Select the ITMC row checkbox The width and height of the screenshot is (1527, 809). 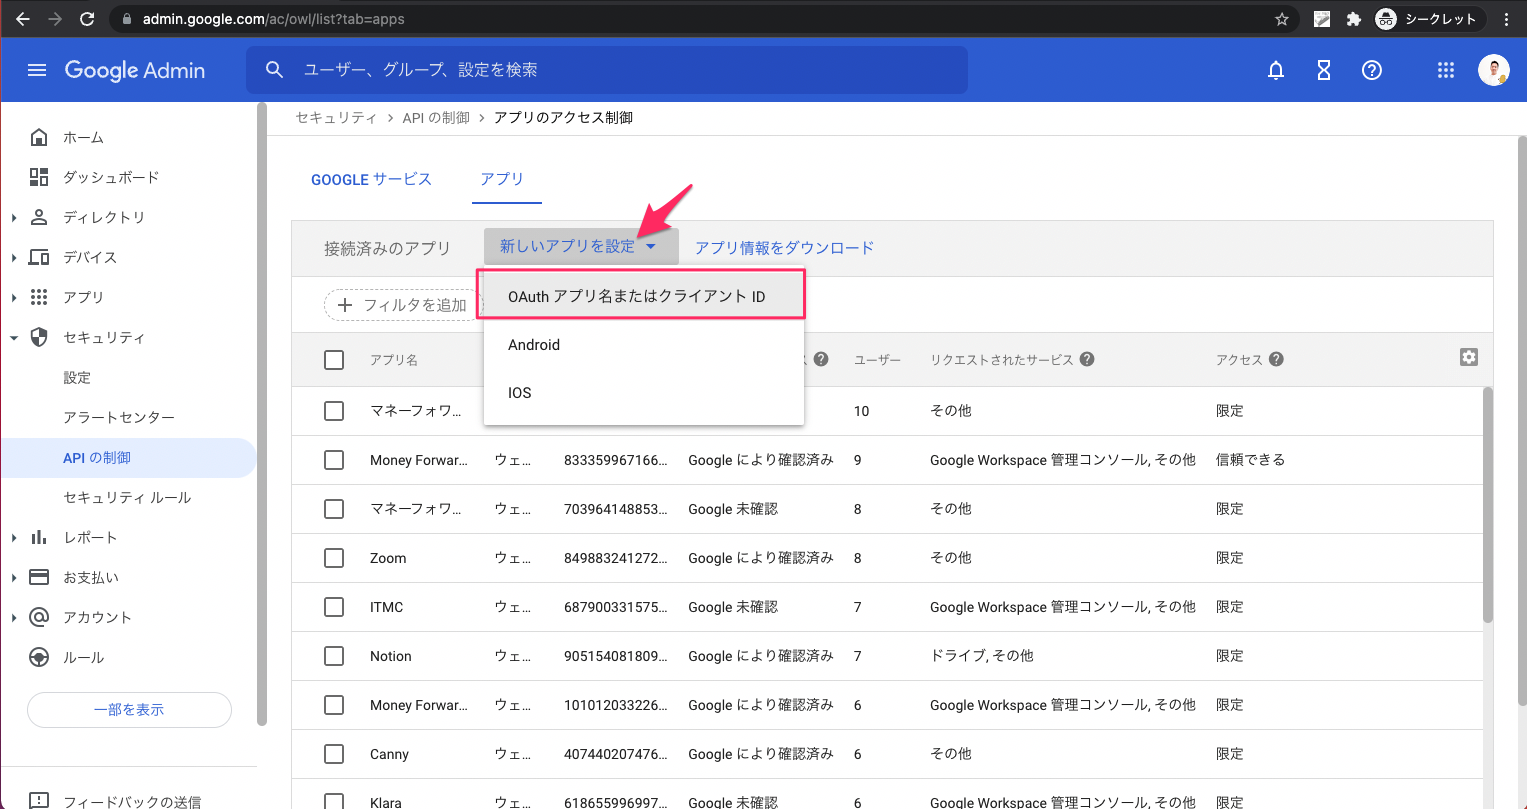click(x=334, y=607)
